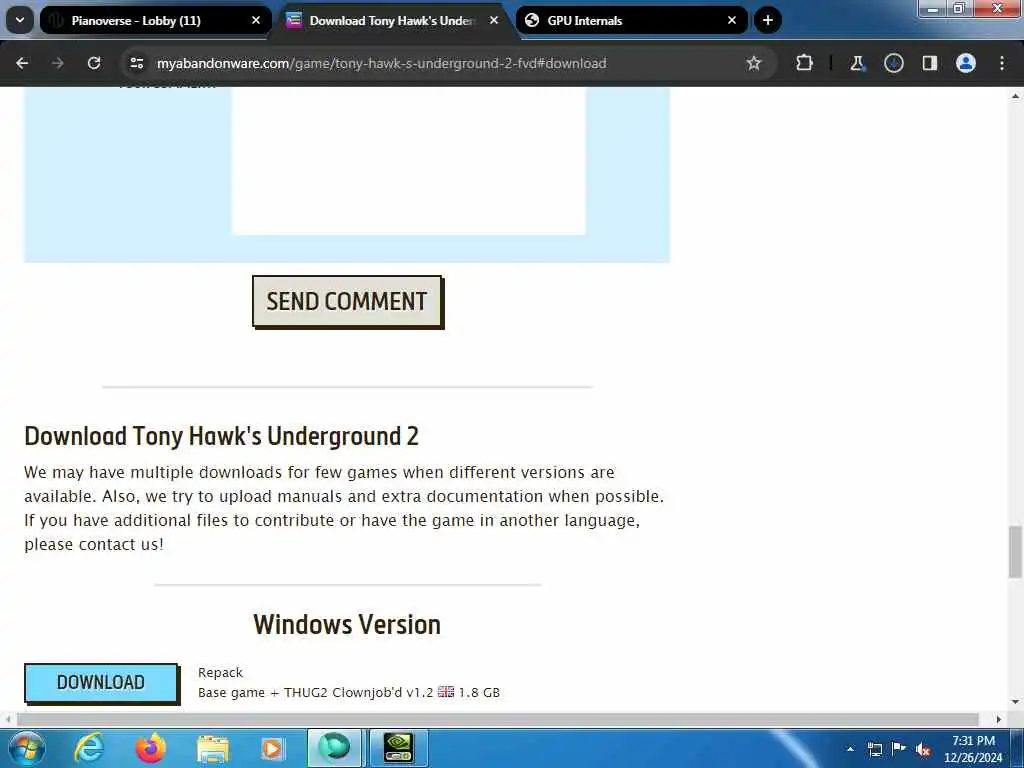Open Chrome Labs flask icon
1024x768 pixels.
click(x=857, y=63)
